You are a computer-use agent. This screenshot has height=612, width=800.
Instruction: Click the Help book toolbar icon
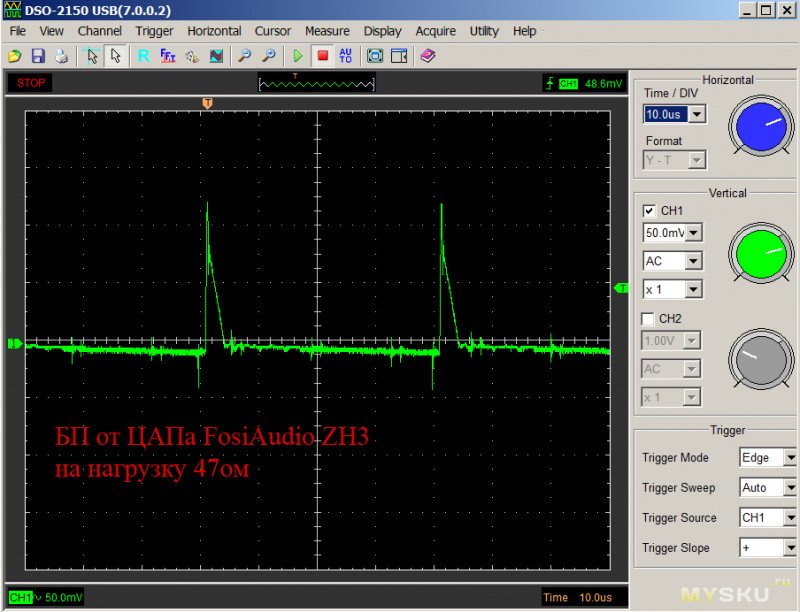[428, 56]
